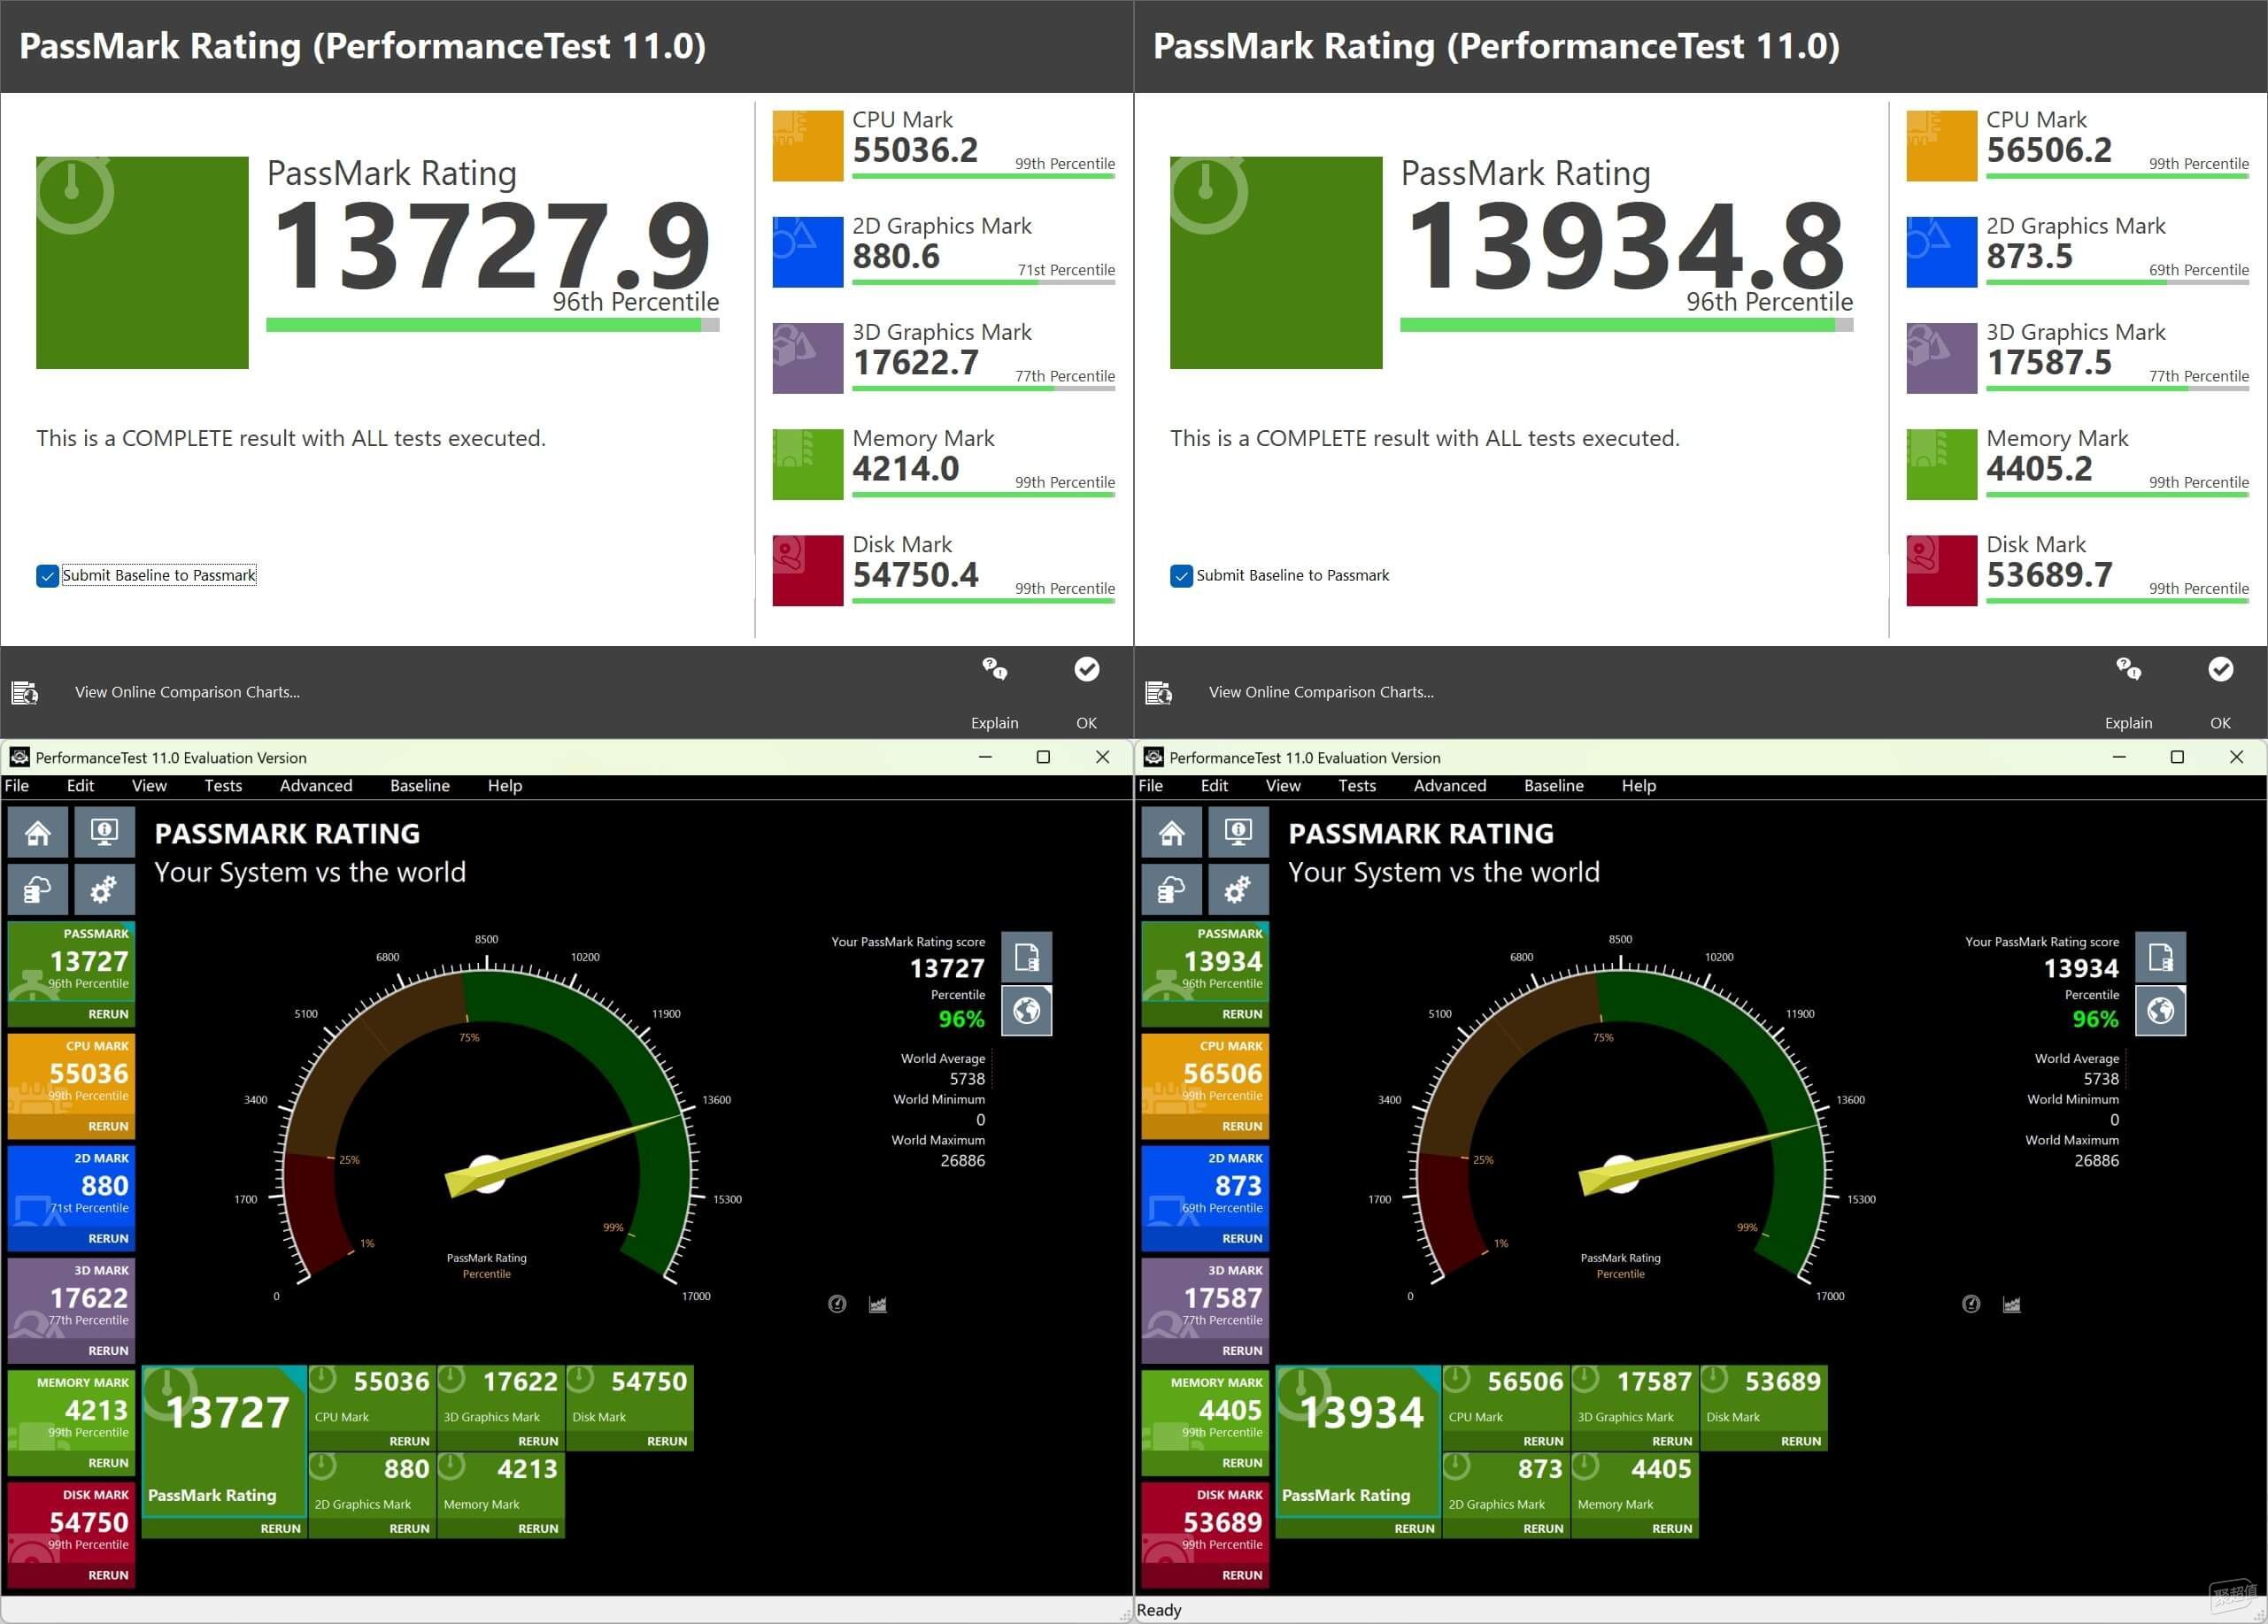Viewport: 2268px width, 1624px height.
Task: Open settings gears icon in left window
Action: 104,889
